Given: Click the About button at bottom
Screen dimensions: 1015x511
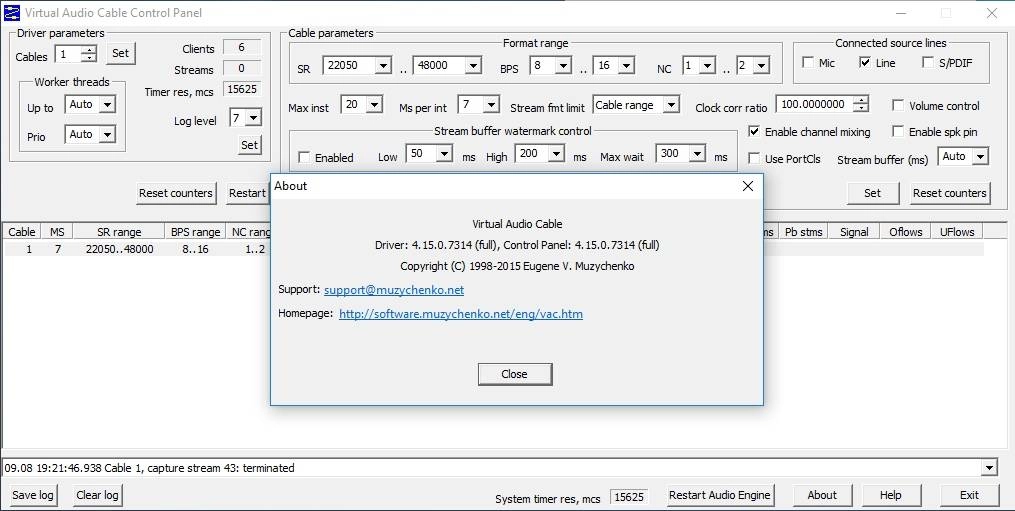Looking at the screenshot, I should 822,495.
